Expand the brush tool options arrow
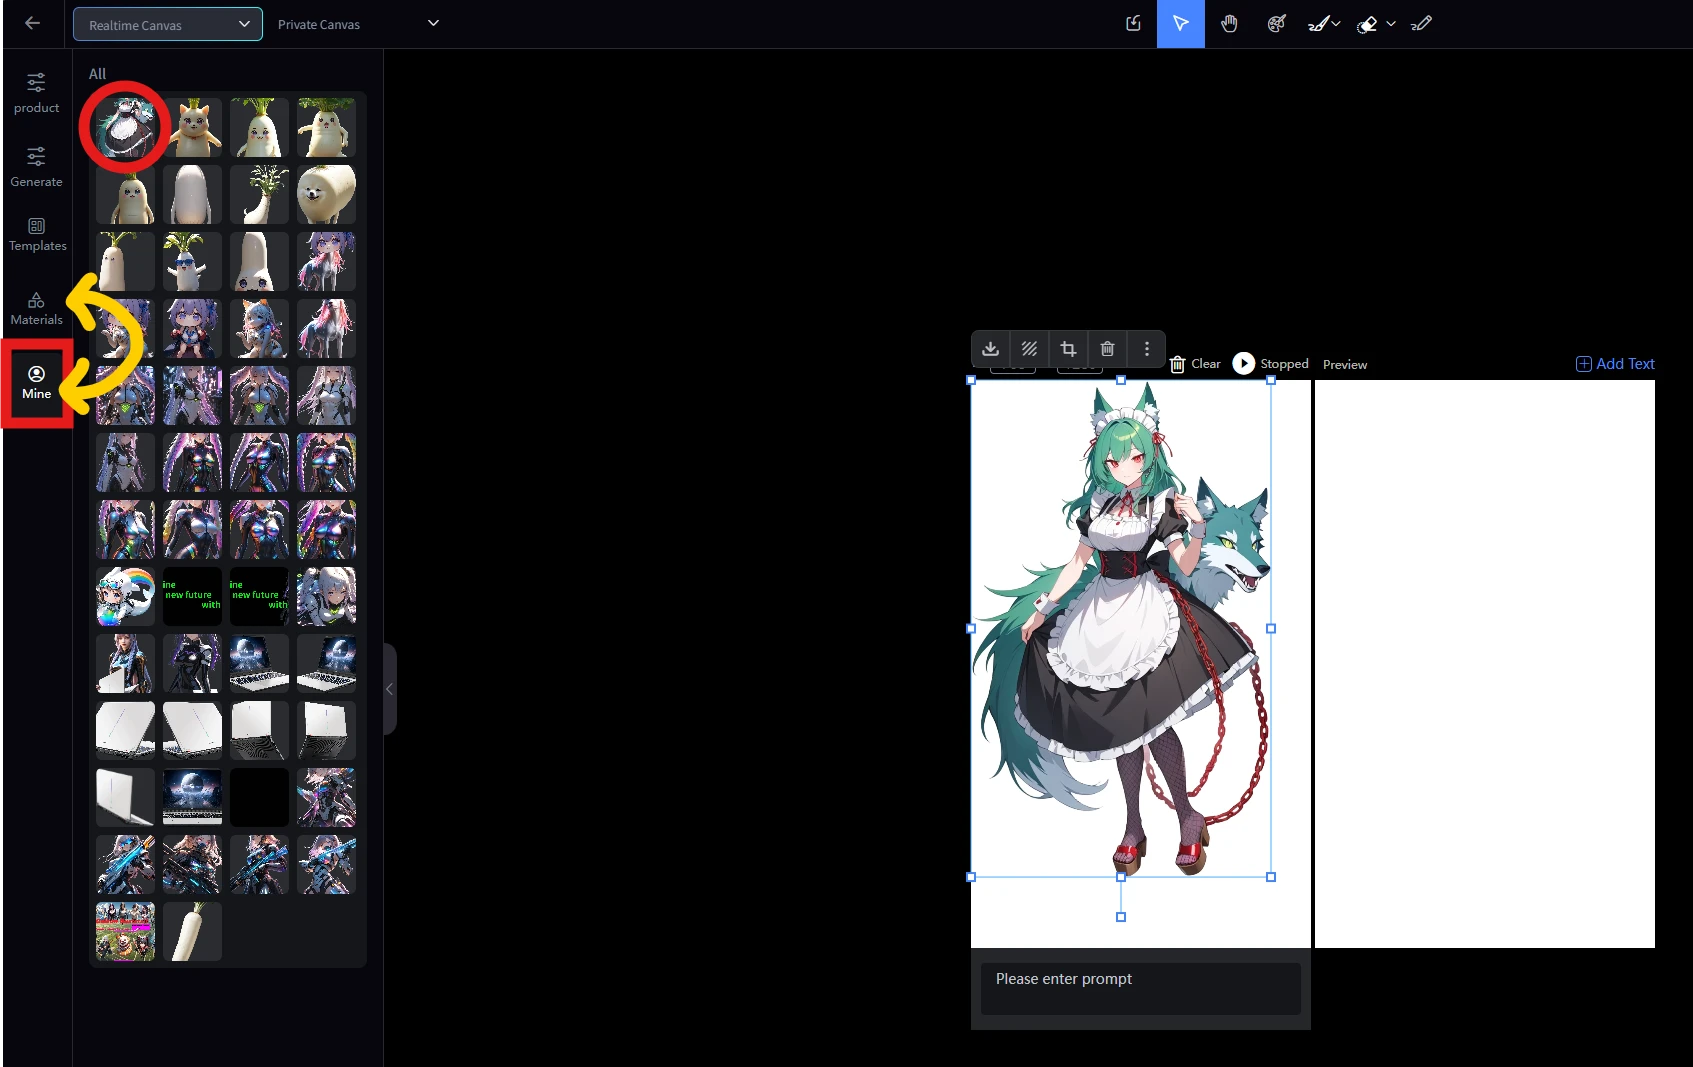The image size is (1693, 1067). click(1336, 24)
